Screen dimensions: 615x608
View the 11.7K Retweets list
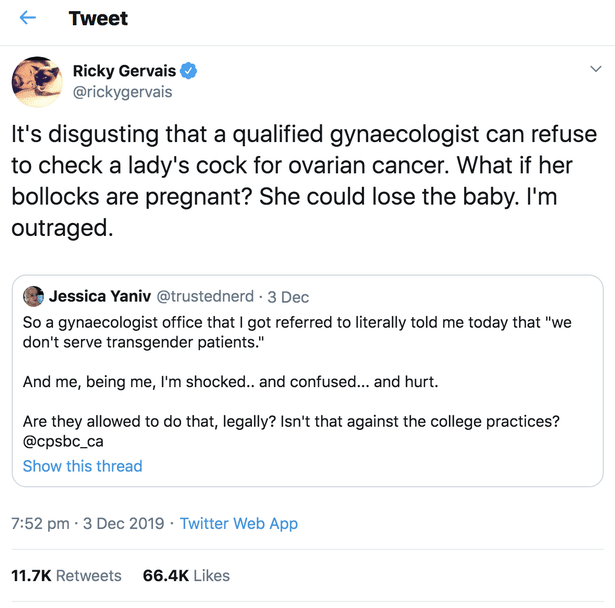click(x=66, y=576)
